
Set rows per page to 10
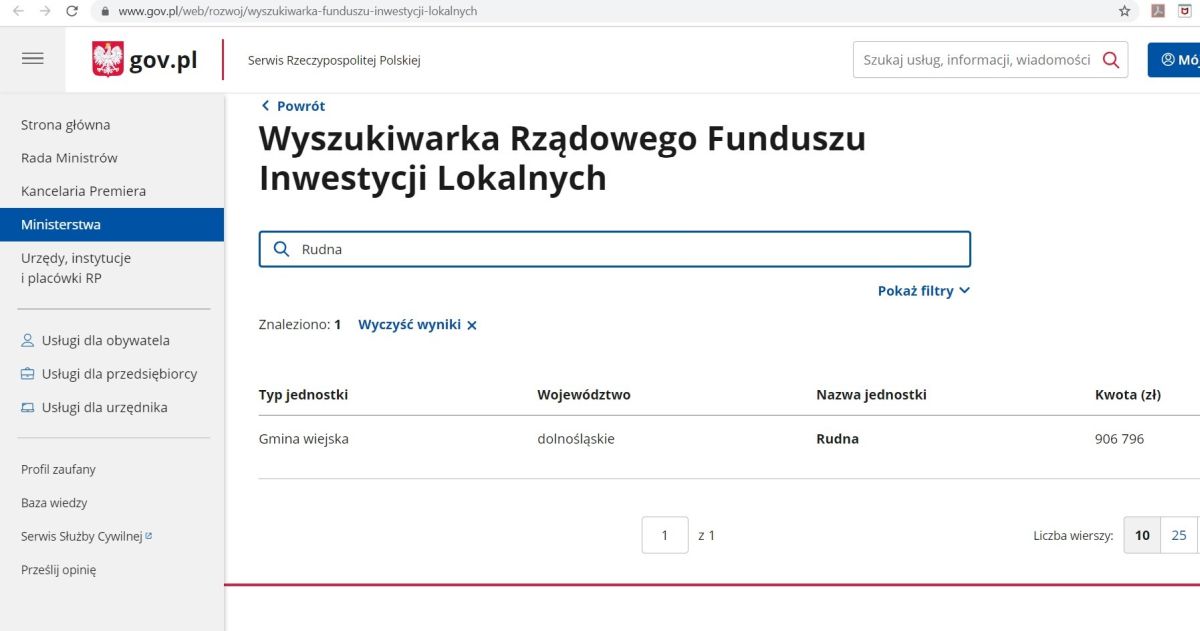[1142, 535]
